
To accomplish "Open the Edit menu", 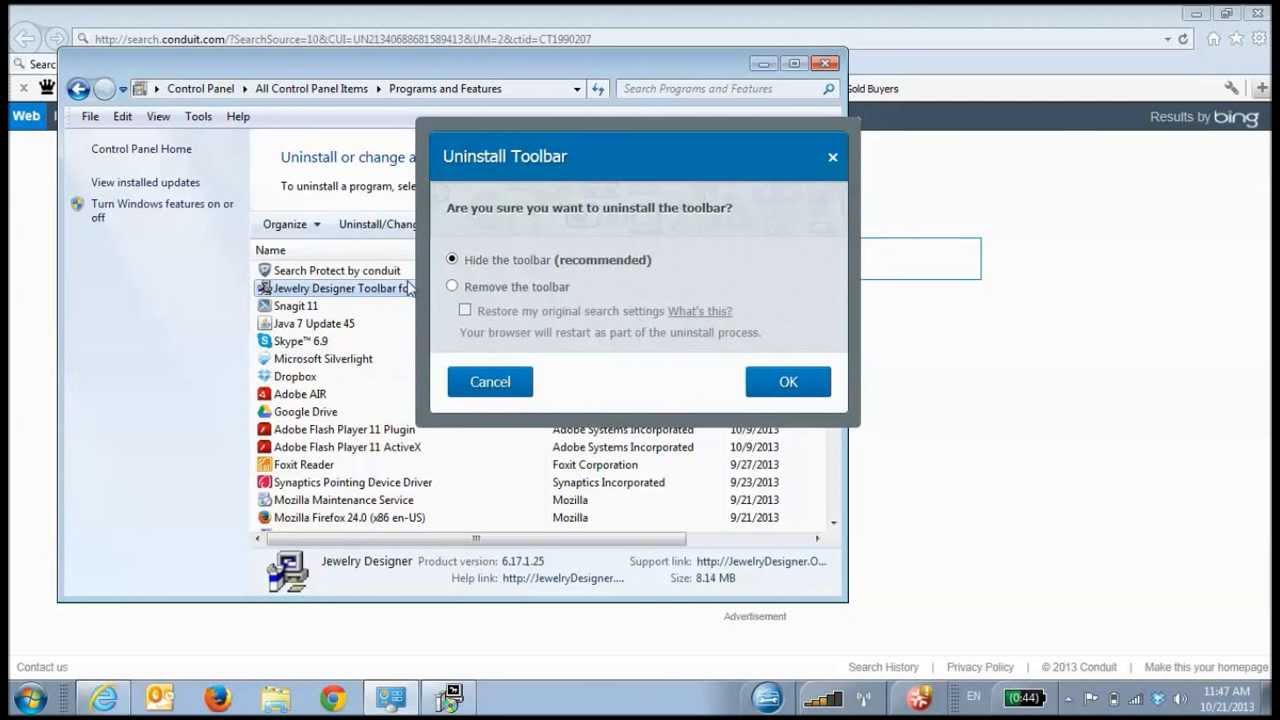I will (122, 117).
